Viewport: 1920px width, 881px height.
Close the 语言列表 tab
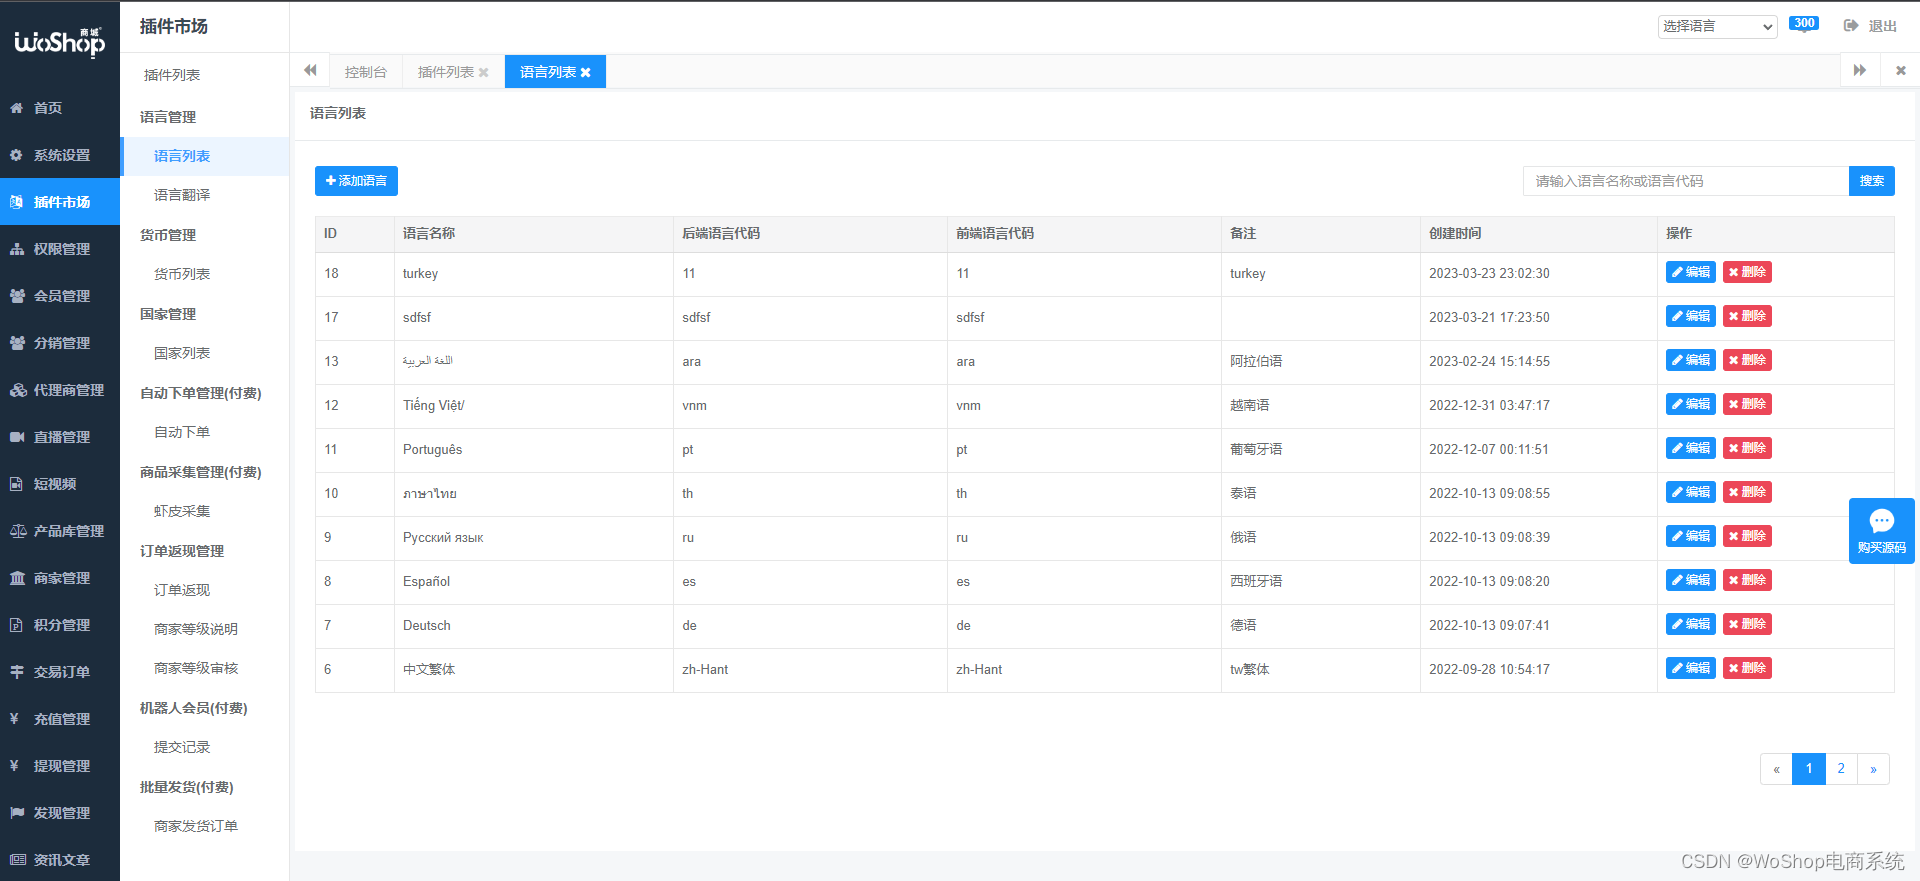coord(586,72)
